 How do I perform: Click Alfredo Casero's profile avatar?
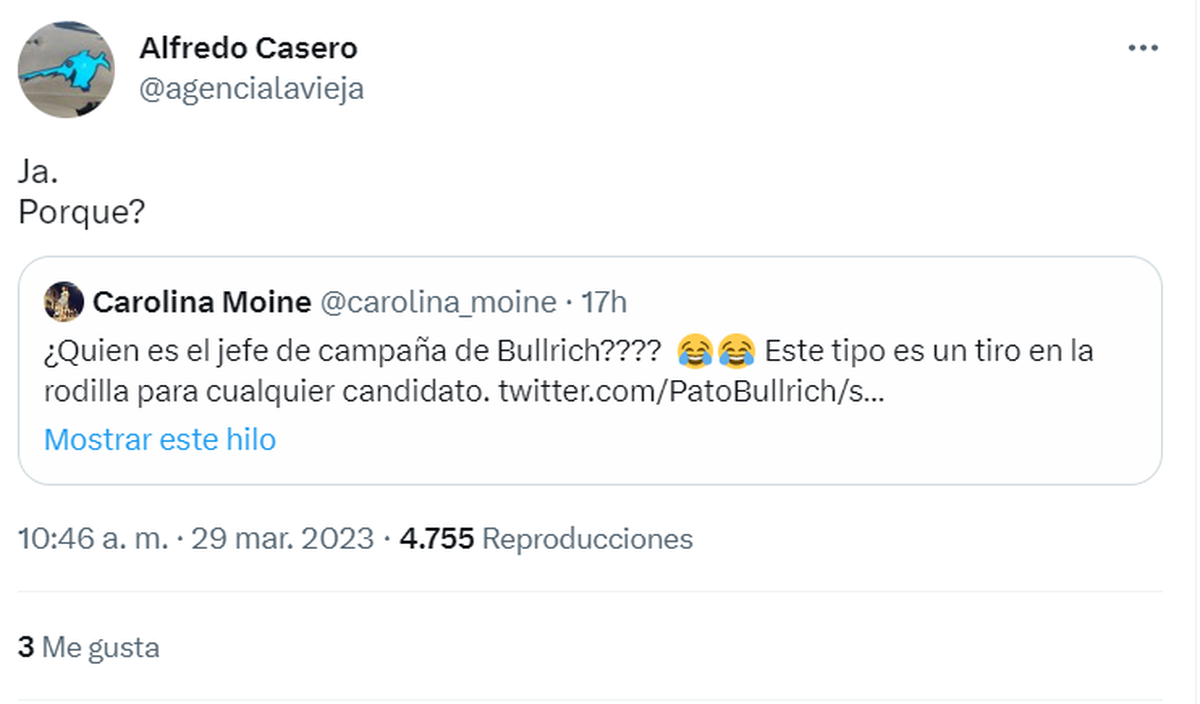(x=67, y=69)
